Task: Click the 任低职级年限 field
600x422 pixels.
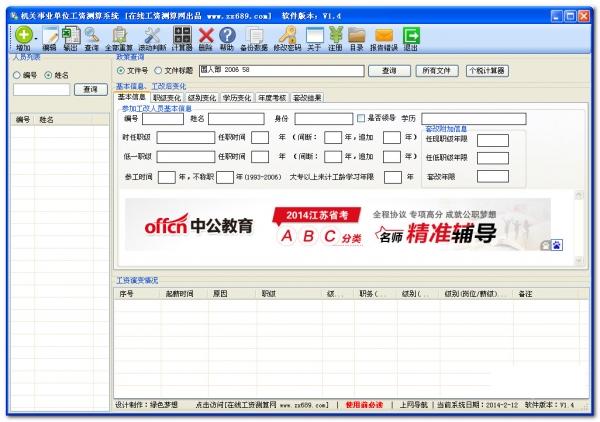Action: [x=493, y=158]
